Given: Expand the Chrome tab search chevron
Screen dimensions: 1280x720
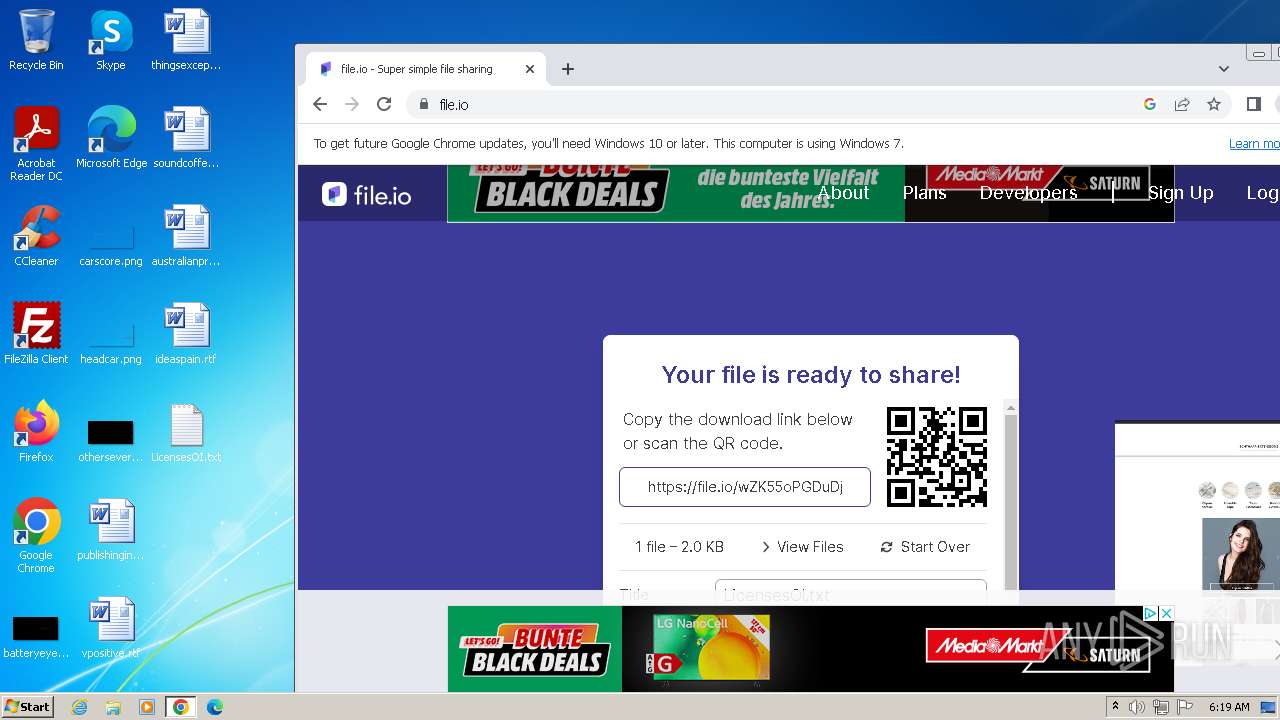Looking at the screenshot, I should click(1223, 69).
